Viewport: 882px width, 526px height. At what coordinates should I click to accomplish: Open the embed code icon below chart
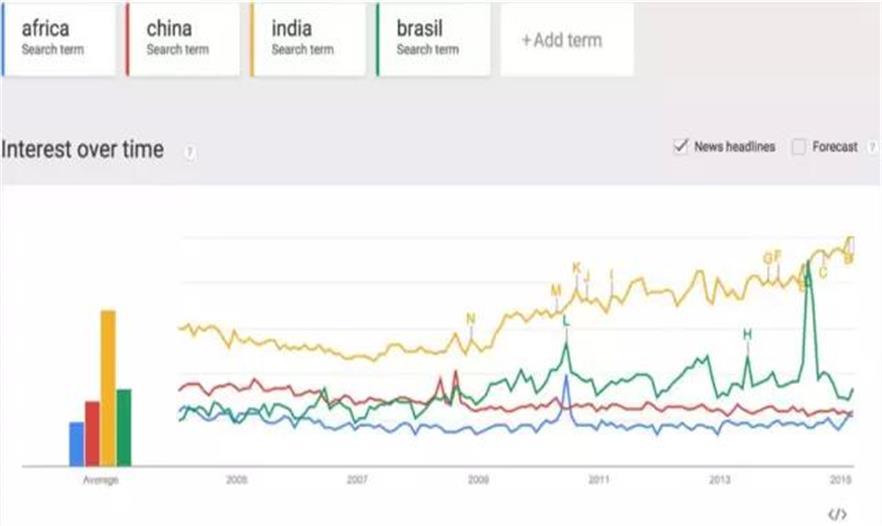[x=837, y=514]
